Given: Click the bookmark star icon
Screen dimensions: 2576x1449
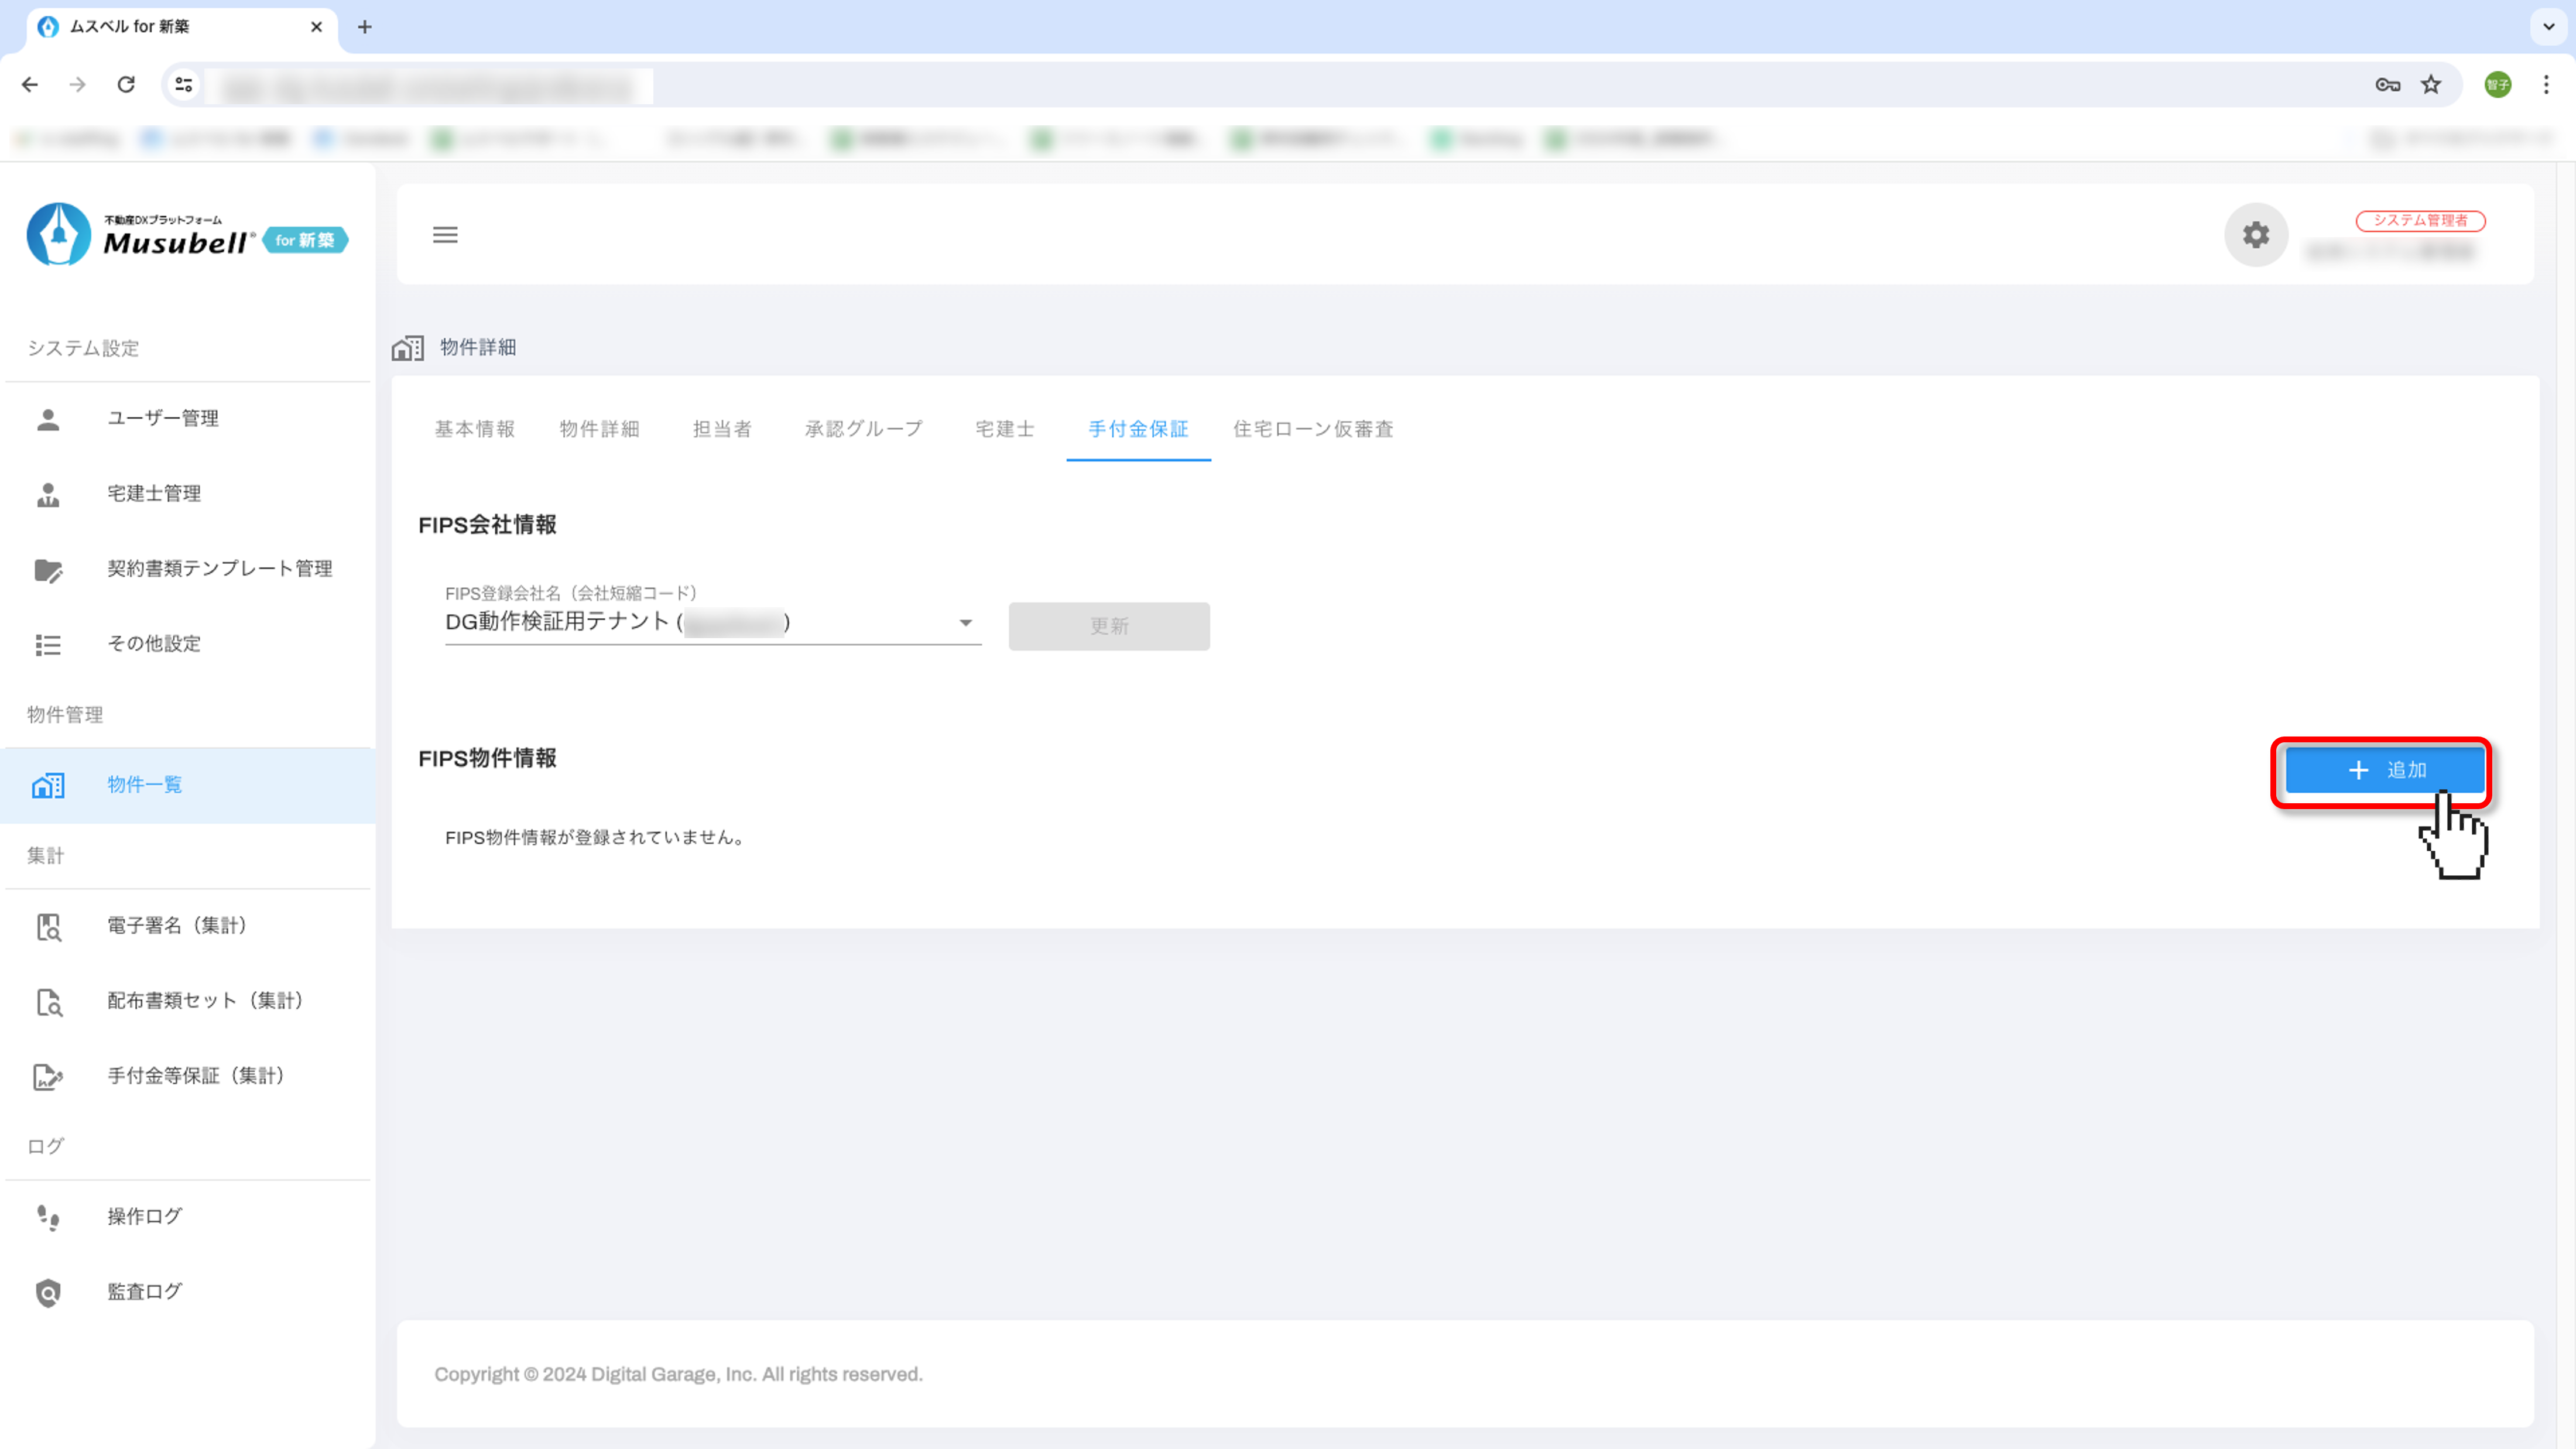Looking at the screenshot, I should pyautogui.click(x=2431, y=85).
